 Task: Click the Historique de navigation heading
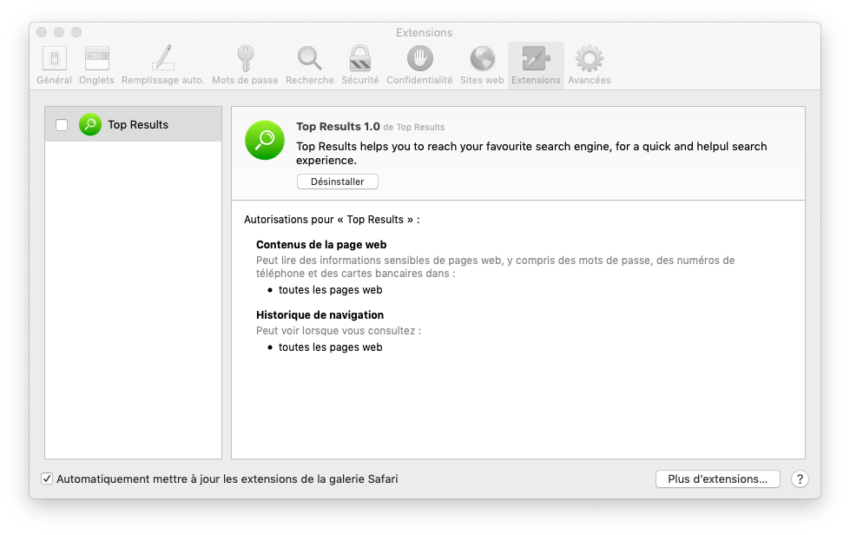(320, 315)
